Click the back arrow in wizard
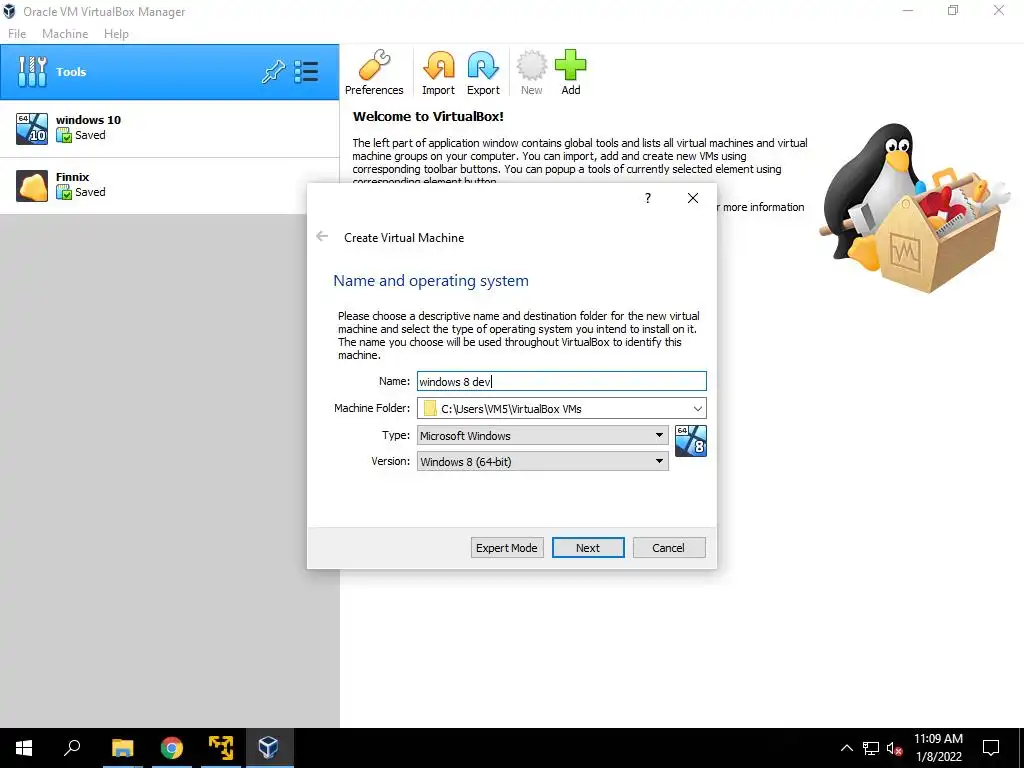1024x768 pixels. (x=322, y=236)
